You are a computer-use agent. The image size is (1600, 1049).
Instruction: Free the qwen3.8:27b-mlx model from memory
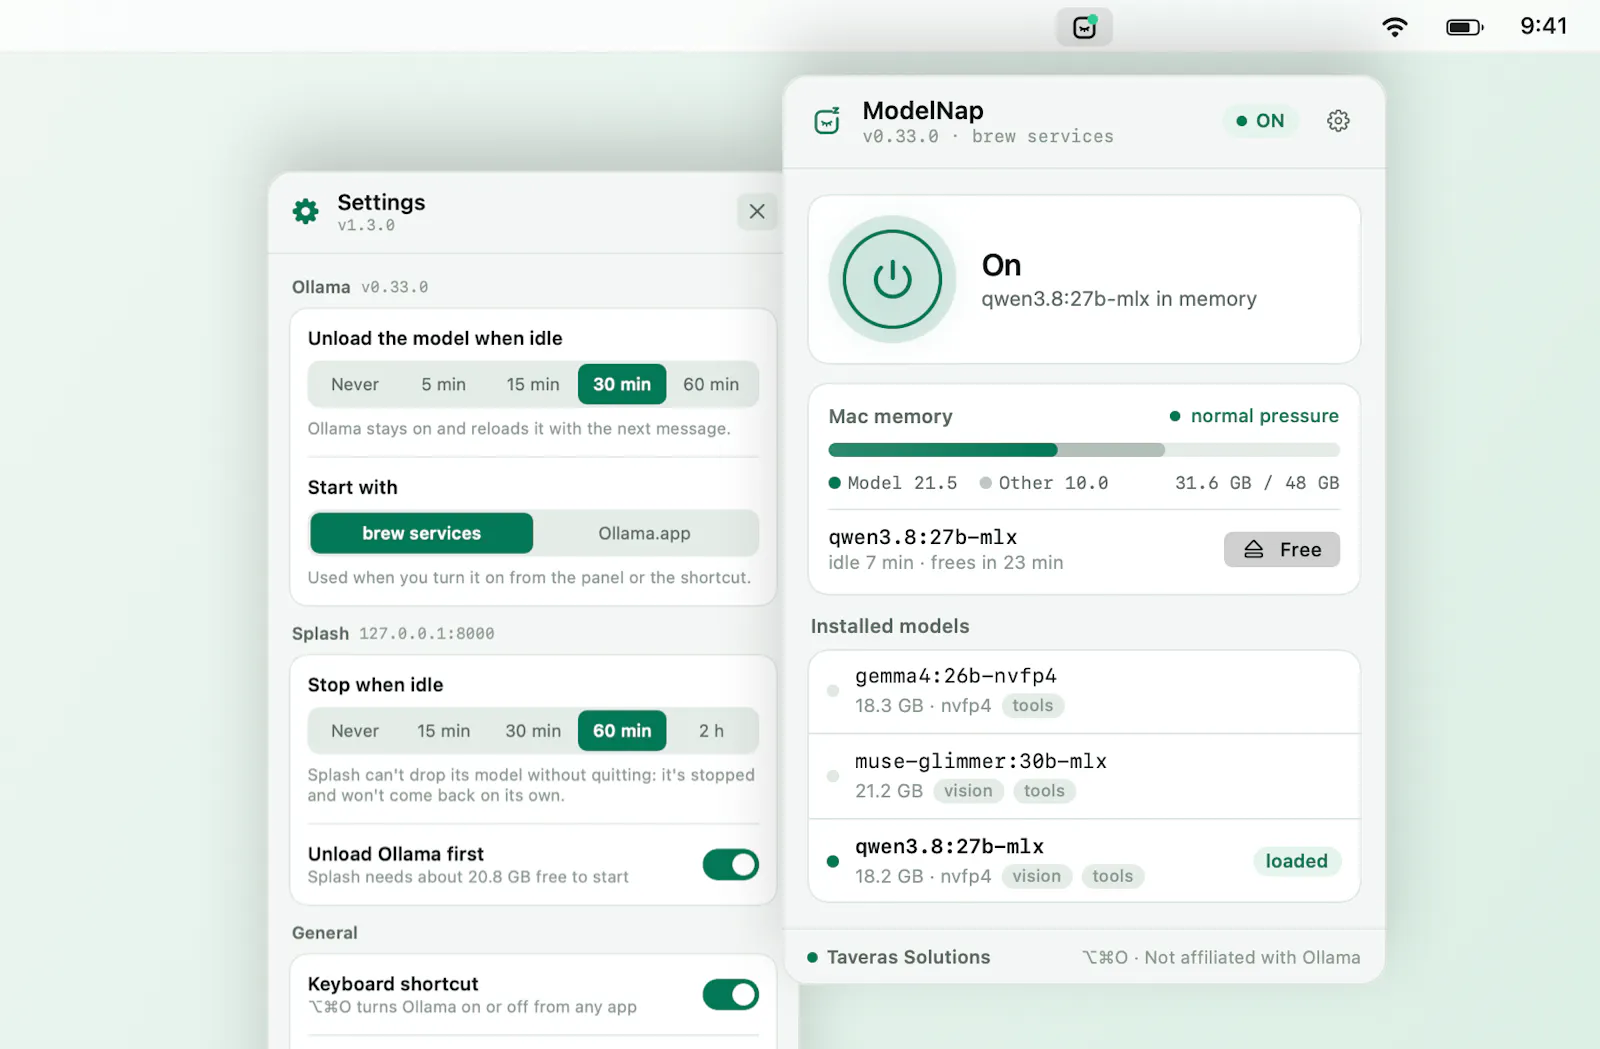pos(1281,549)
